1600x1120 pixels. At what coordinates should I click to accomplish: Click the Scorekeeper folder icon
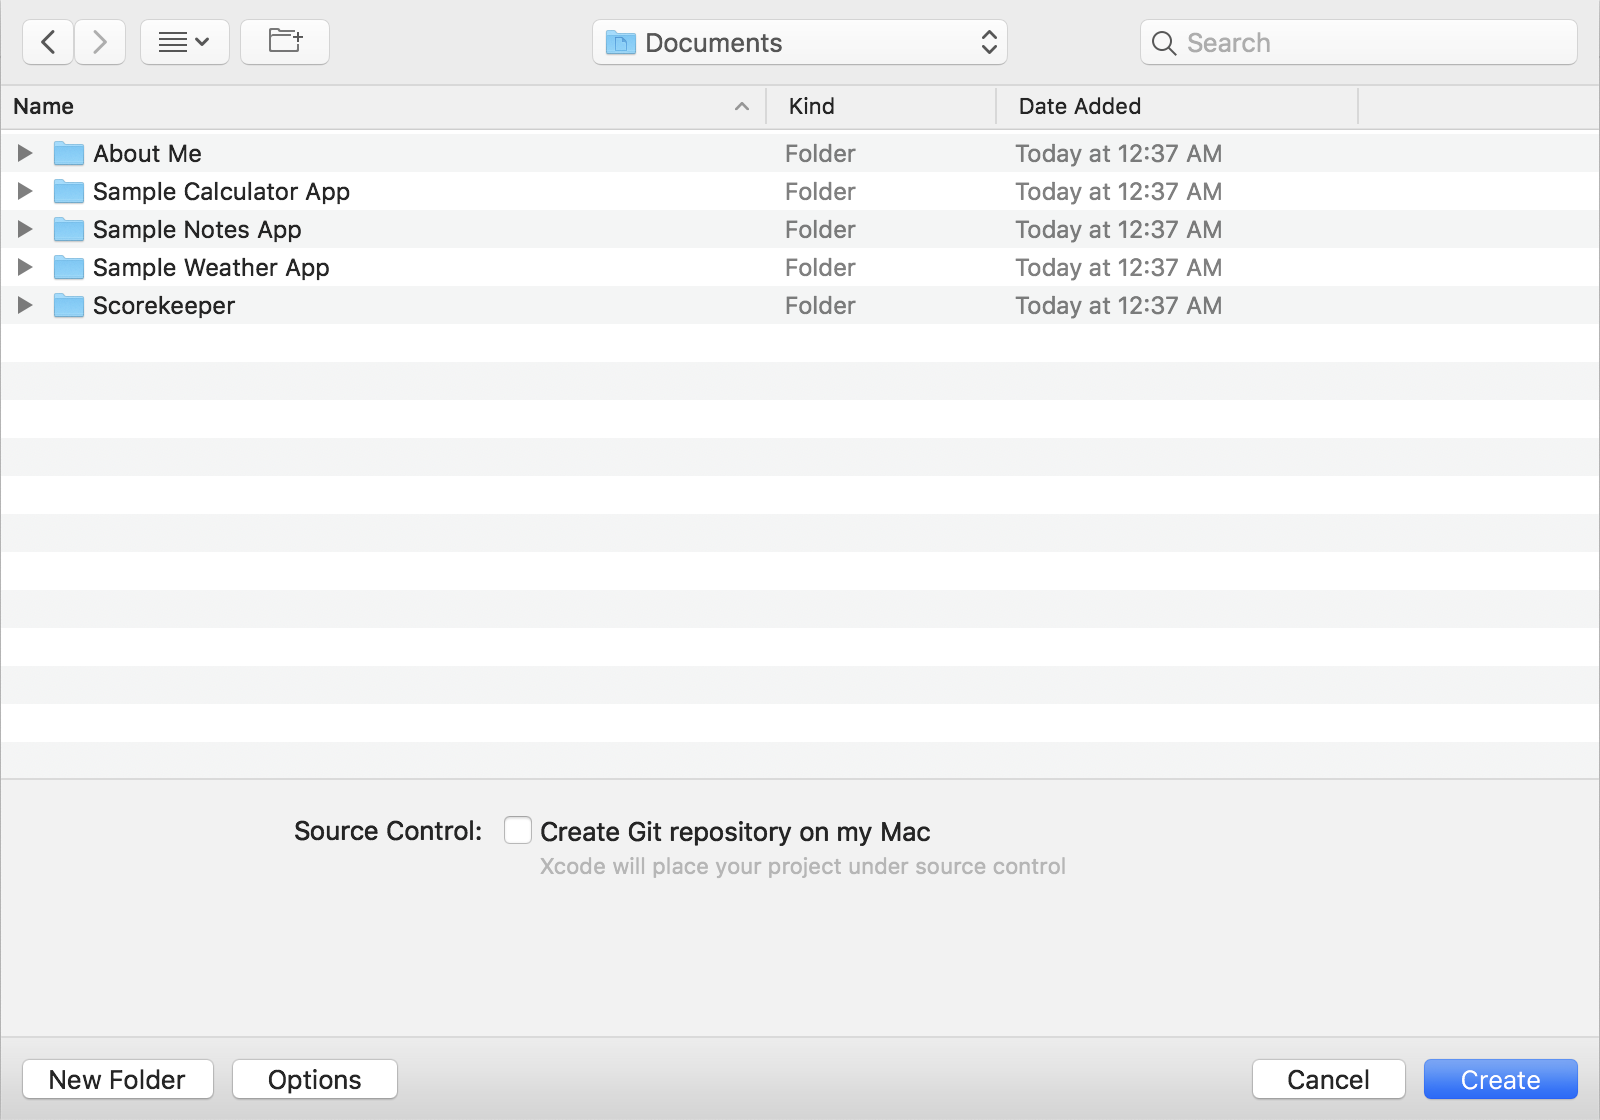coord(69,305)
